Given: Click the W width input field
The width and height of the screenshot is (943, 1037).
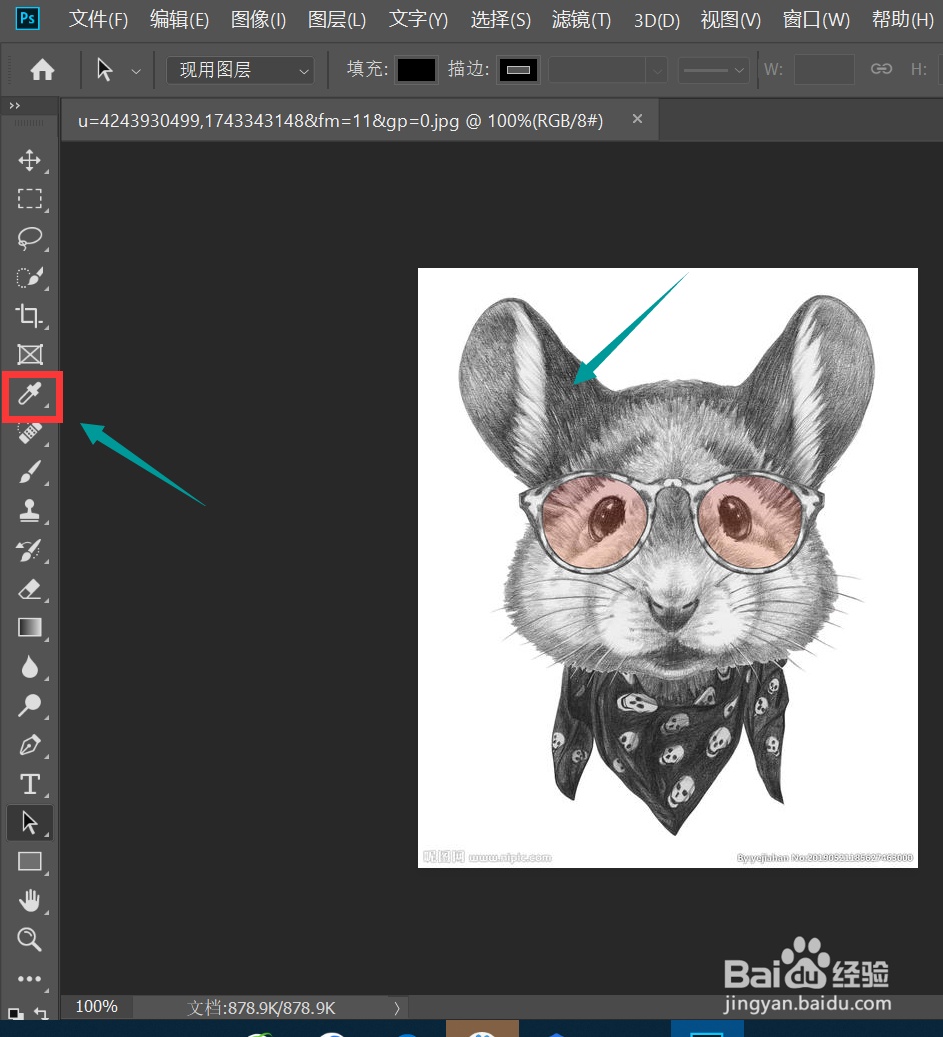Looking at the screenshot, I should click(x=824, y=70).
